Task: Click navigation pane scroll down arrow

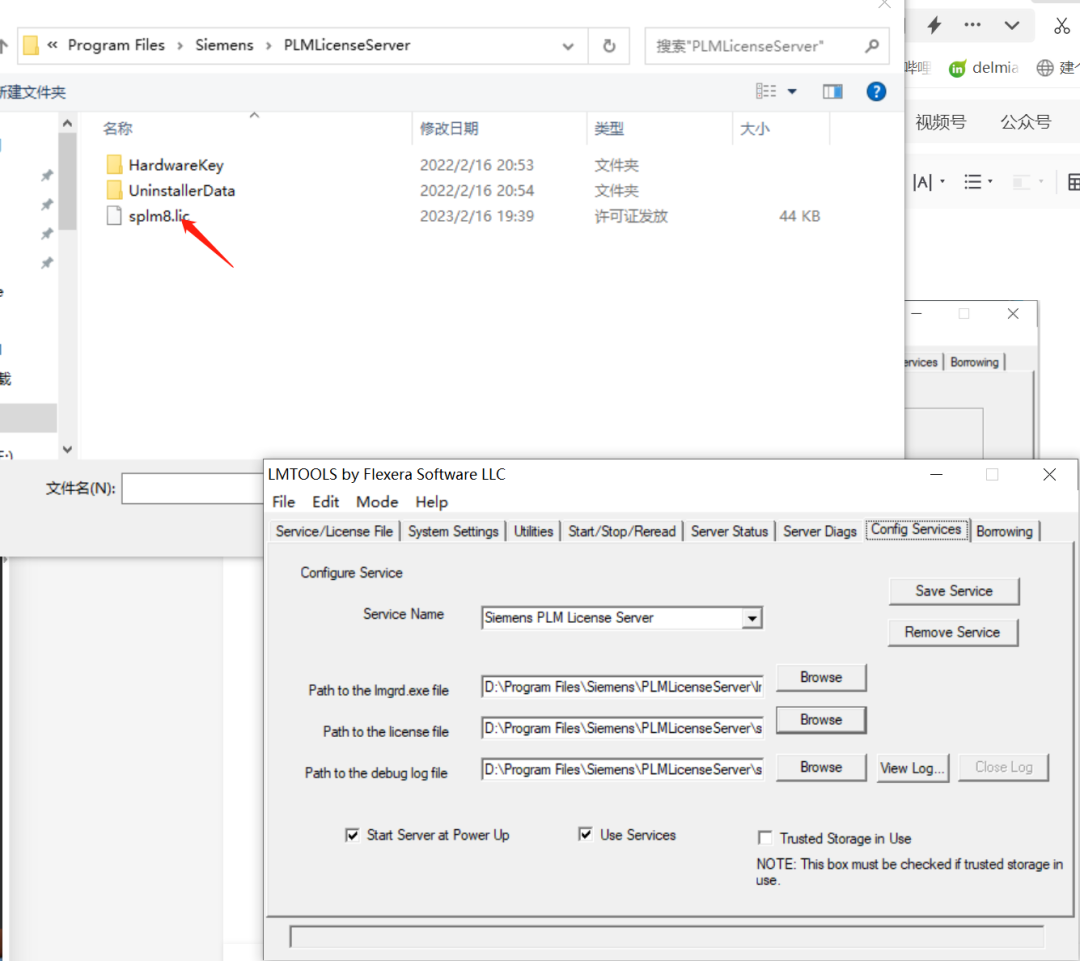Action: 67,449
